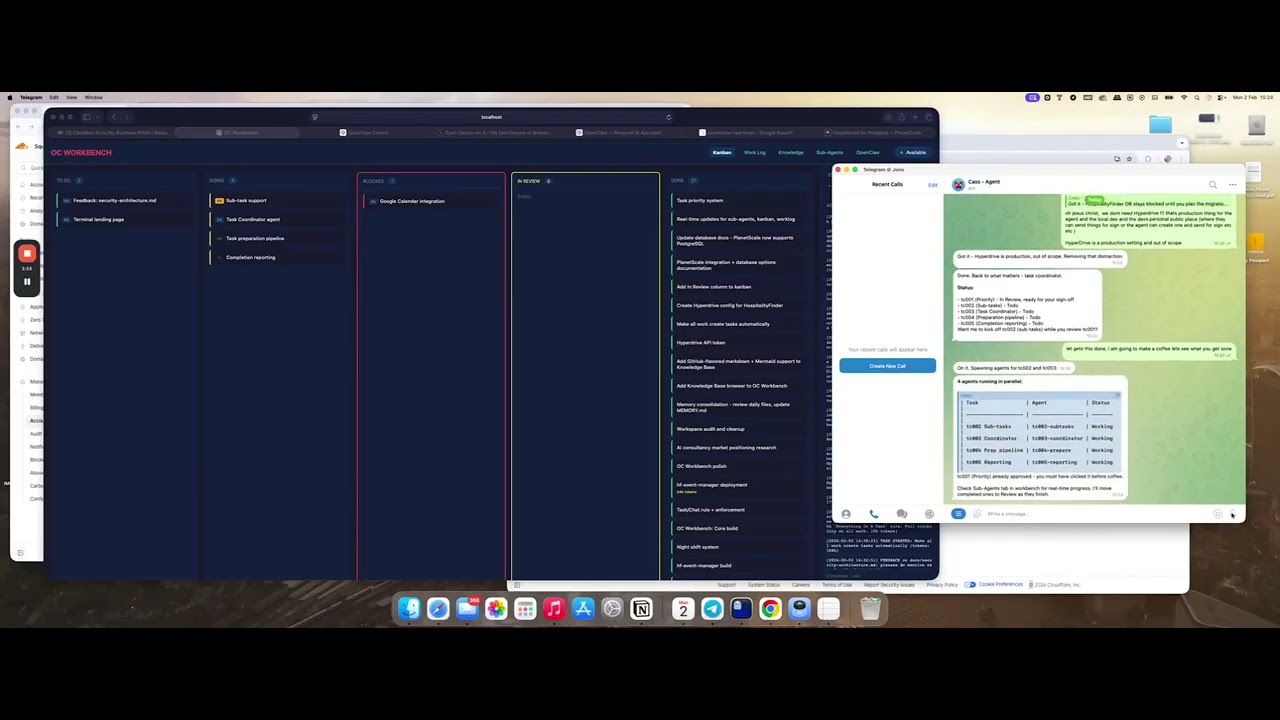Open the Google Calendar integration card
The image size is (1280, 720).
(x=432, y=201)
